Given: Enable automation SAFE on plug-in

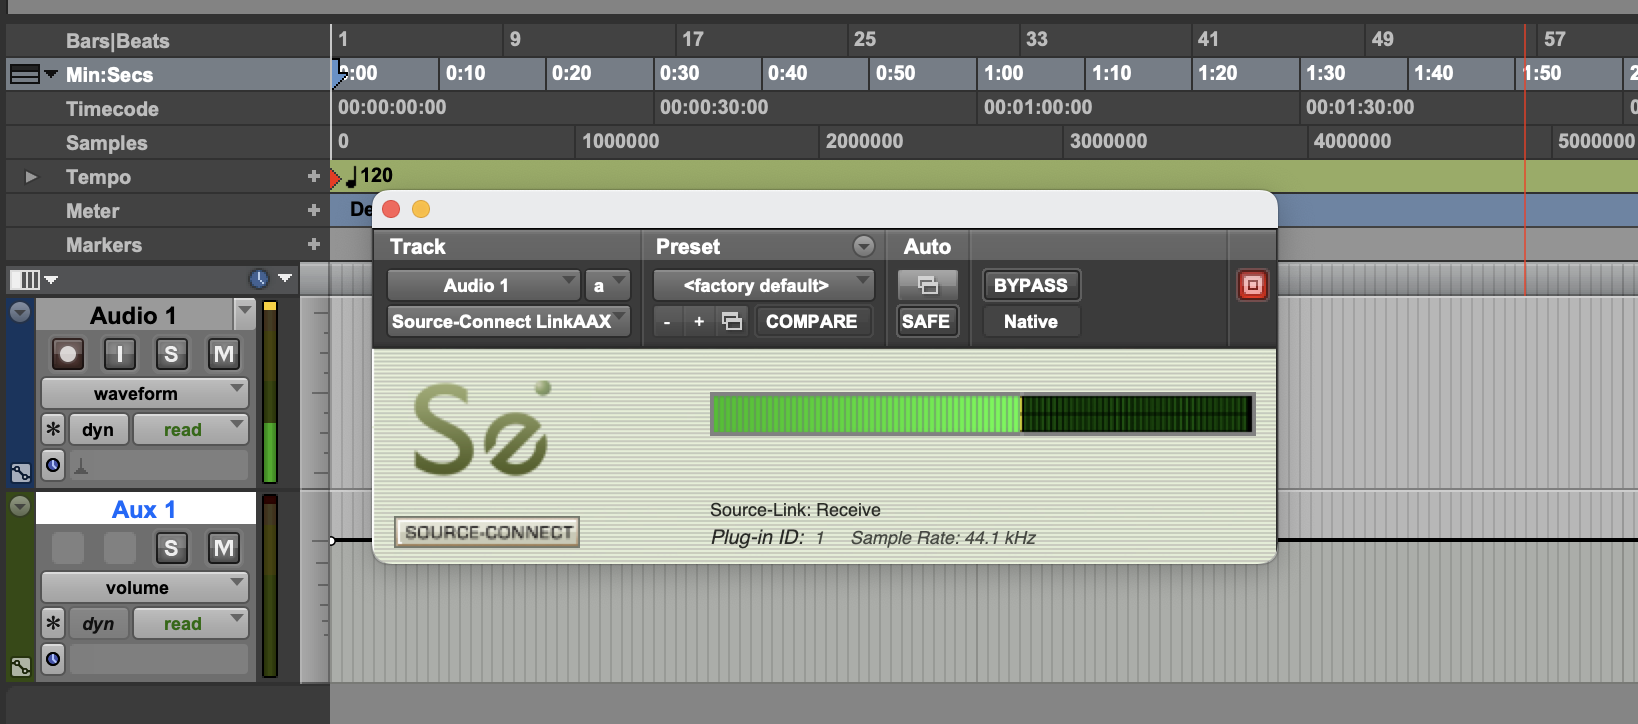Looking at the screenshot, I should coord(926,321).
